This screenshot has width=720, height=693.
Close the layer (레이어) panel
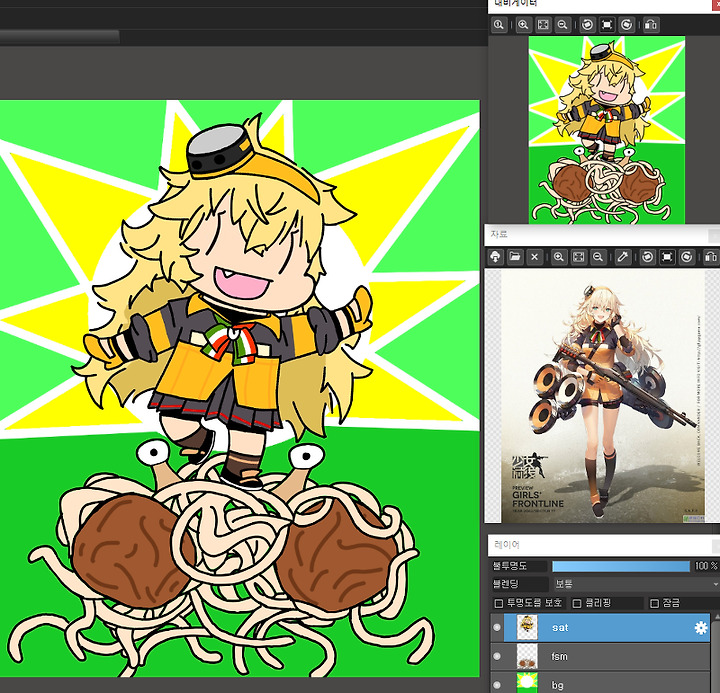715,546
